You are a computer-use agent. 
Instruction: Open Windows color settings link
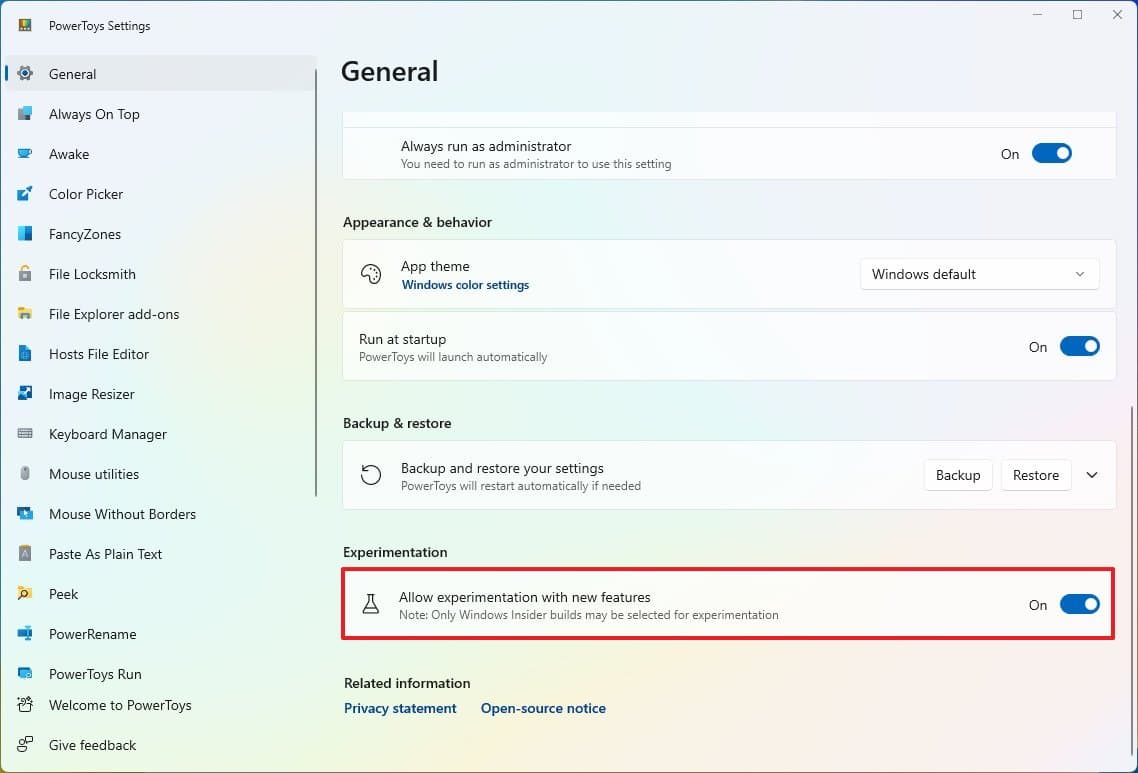coord(465,285)
